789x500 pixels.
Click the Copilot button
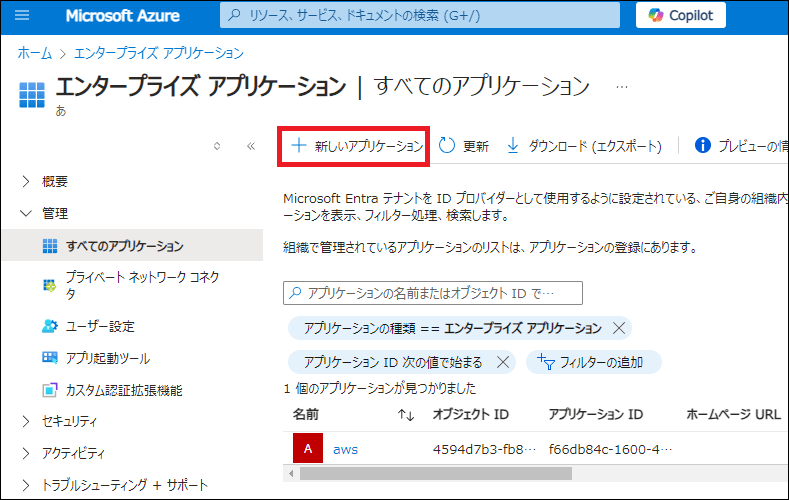(x=680, y=16)
